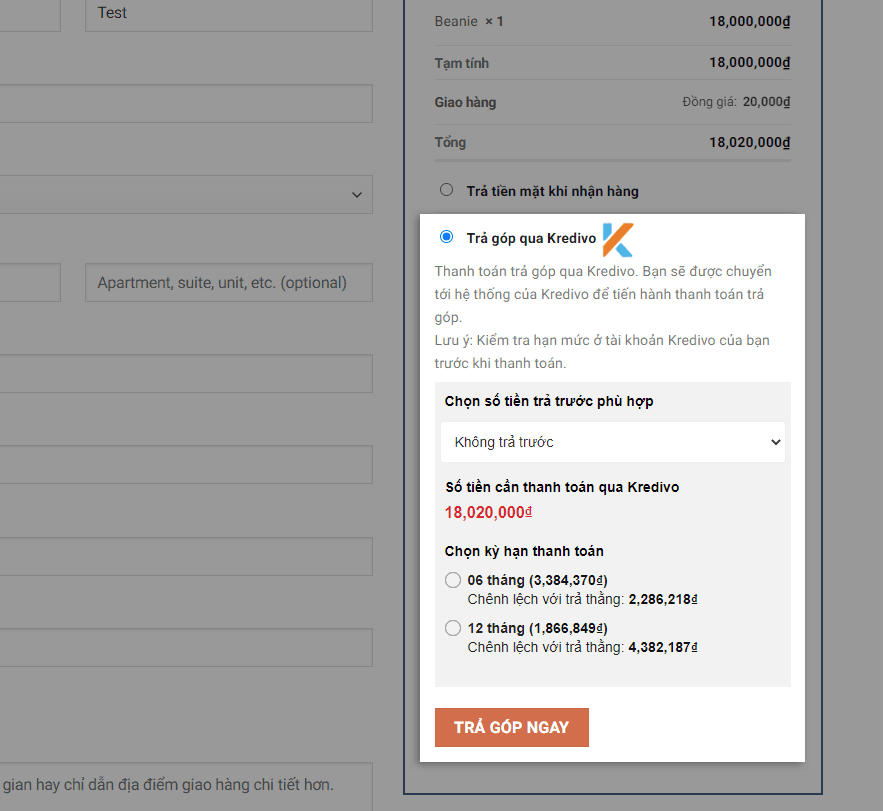The height and width of the screenshot is (811, 883).
Task: Click the "Chọn kỳ hạn thanh toán" heading
Action: (524, 550)
